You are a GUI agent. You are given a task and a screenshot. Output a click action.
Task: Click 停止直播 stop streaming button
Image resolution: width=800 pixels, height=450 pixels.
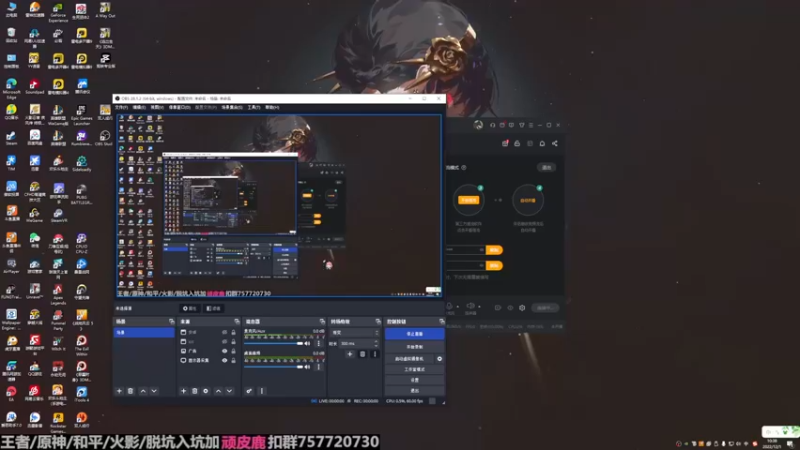(414, 334)
